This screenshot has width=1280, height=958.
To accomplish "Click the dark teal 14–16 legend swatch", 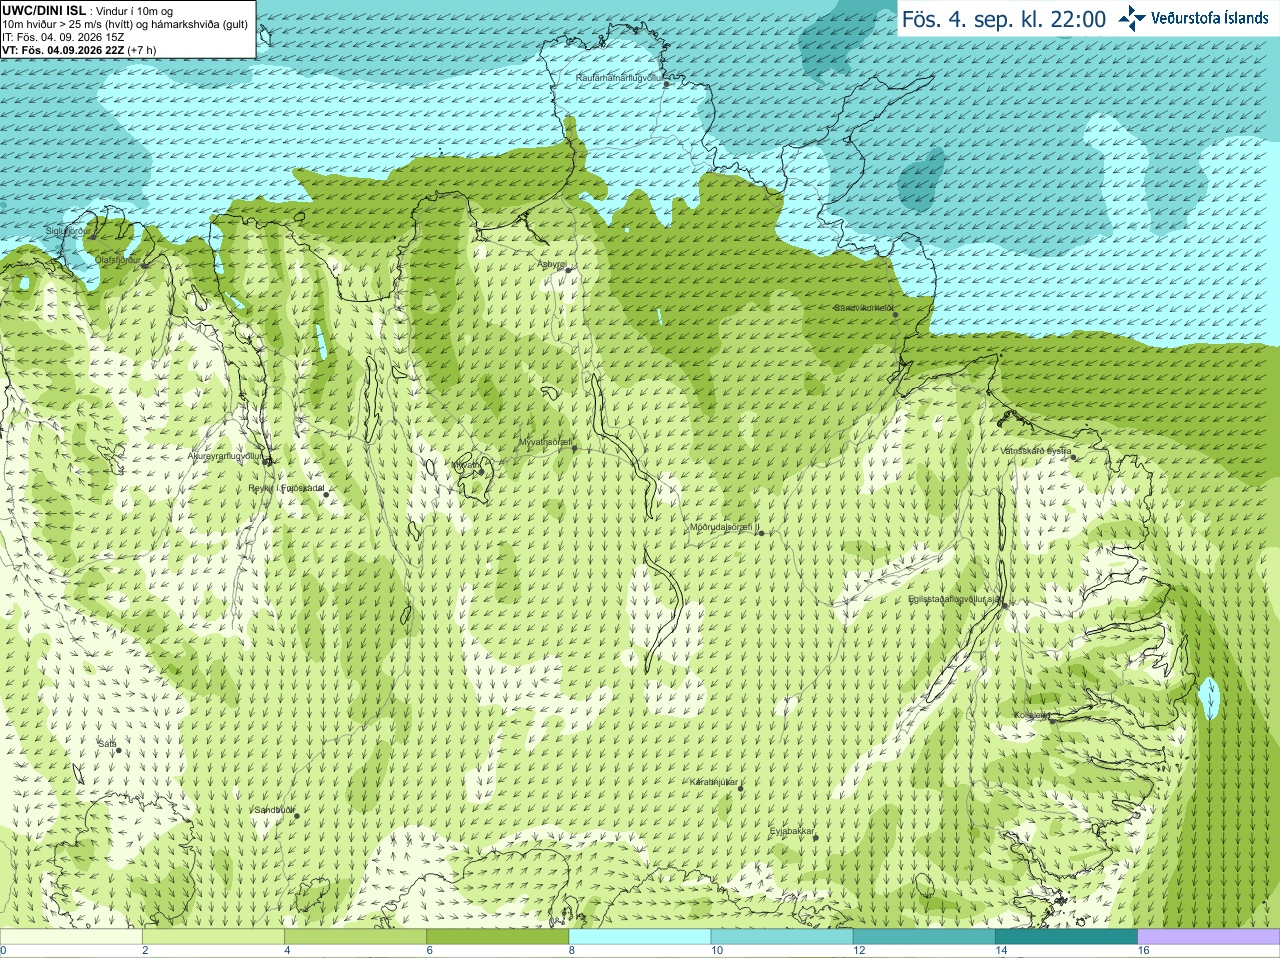I will coord(1066,937).
